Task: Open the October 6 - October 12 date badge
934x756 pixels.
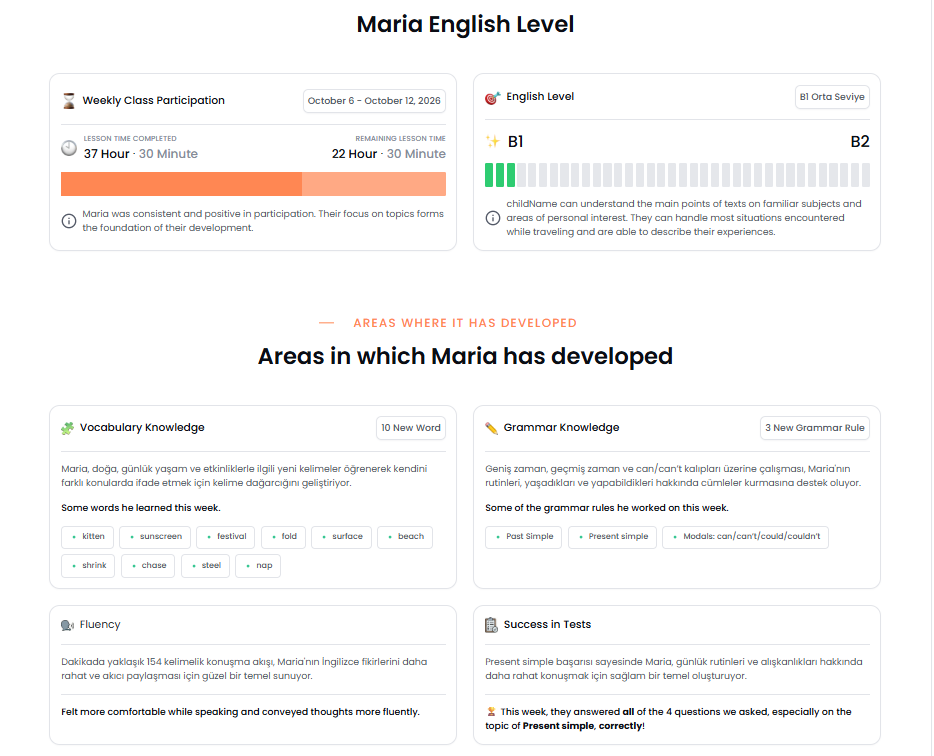Action: pyautogui.click(x=374, y=101)
